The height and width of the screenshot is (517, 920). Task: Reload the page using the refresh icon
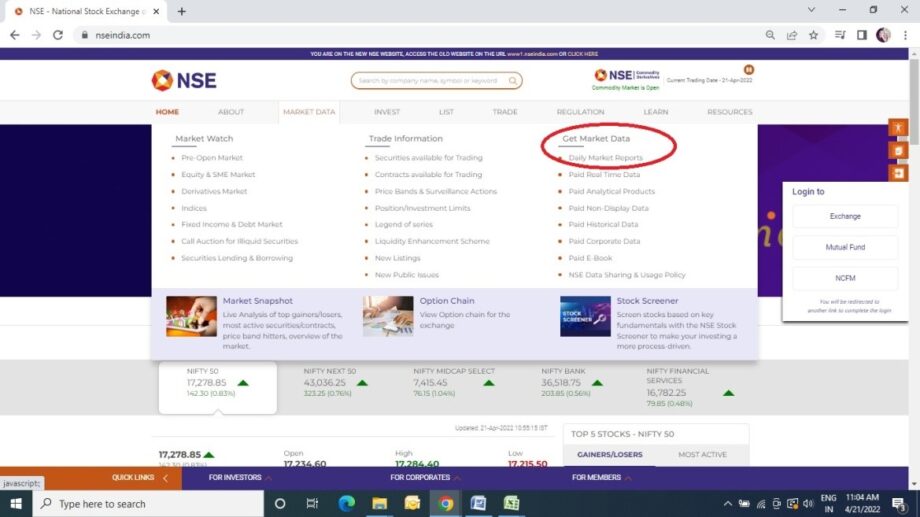point(59,35)
